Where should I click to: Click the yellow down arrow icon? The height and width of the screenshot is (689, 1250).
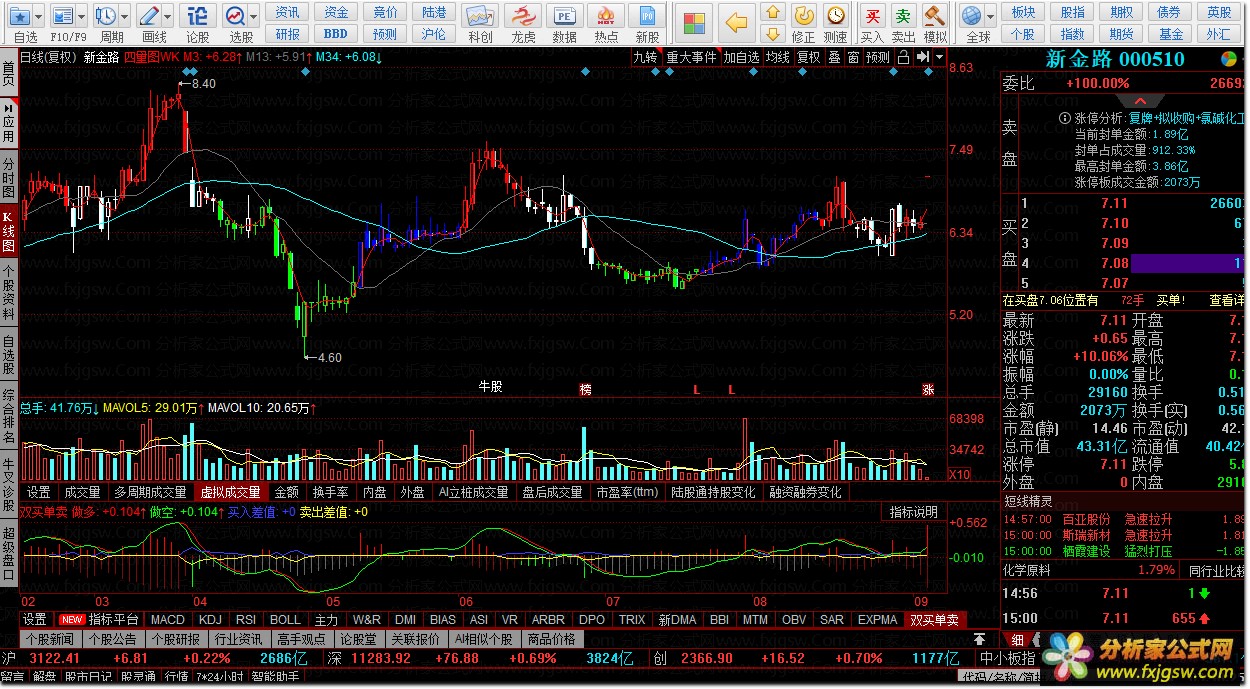pyautogui.click(x=772, y=34)
